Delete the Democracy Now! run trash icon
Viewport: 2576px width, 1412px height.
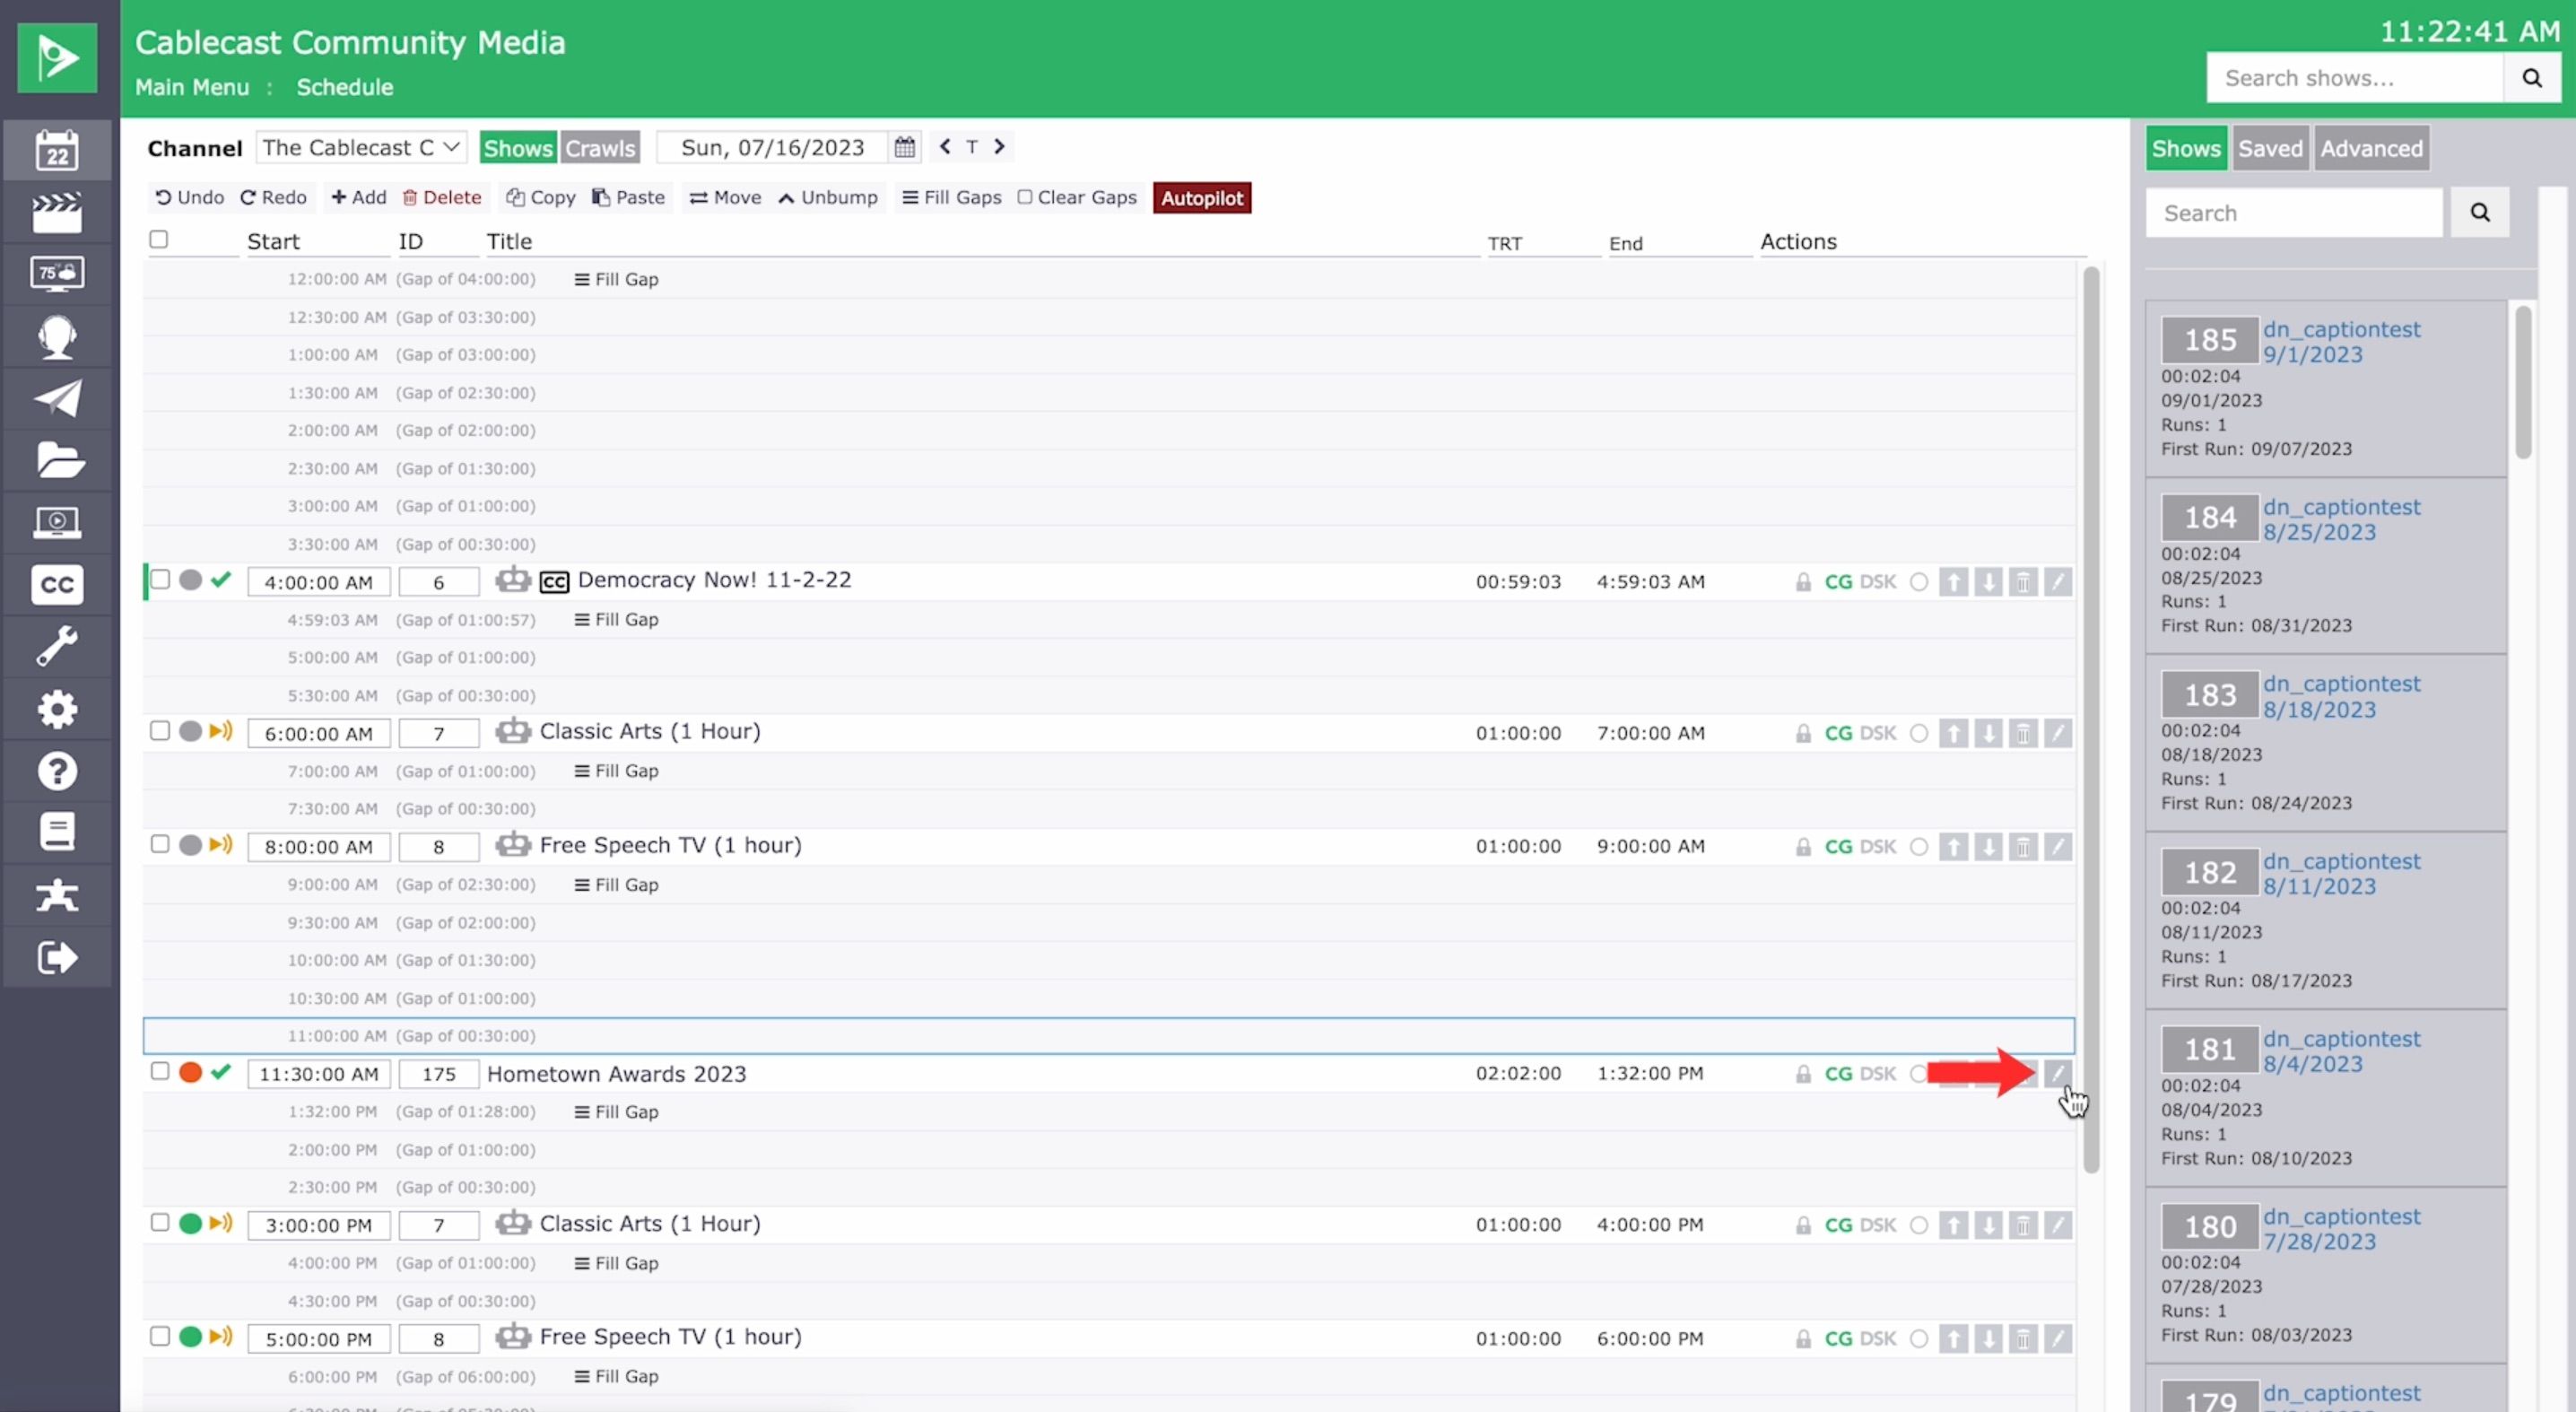pos(2022,582)
